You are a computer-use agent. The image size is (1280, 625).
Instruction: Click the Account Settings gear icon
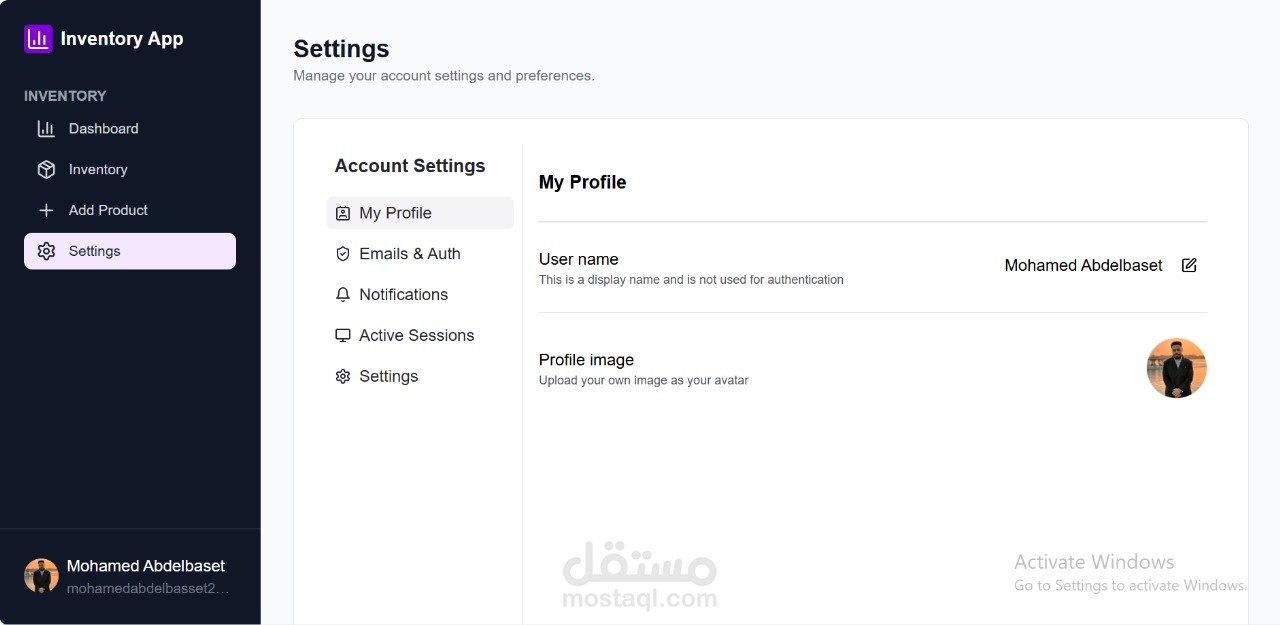343,377
